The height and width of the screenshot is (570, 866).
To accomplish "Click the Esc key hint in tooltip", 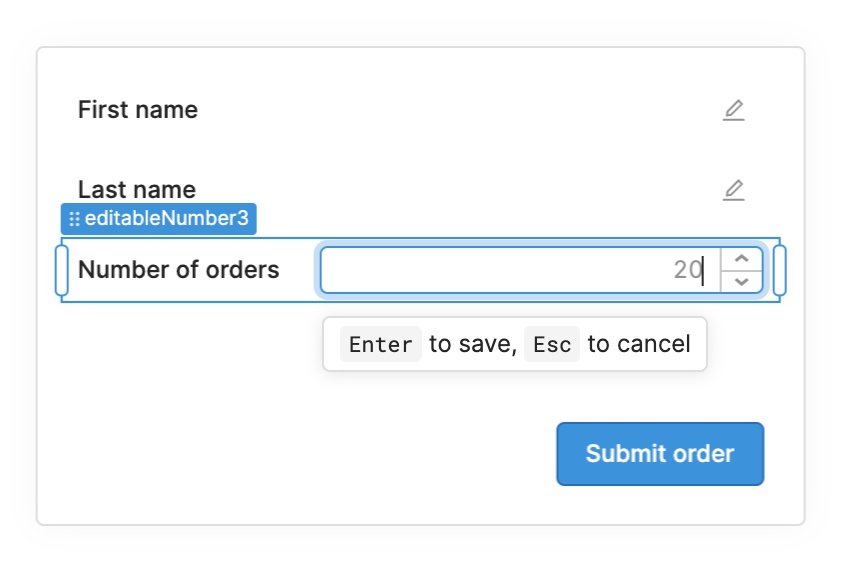I will pyautogui.click(x=552, y=345).
